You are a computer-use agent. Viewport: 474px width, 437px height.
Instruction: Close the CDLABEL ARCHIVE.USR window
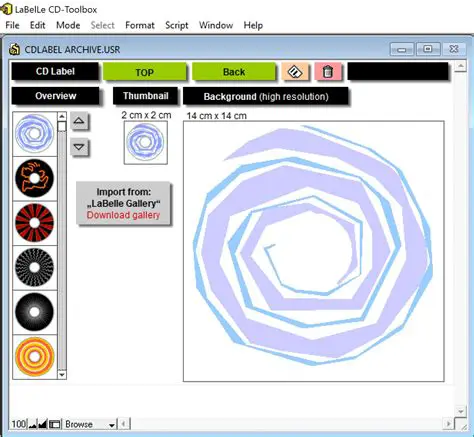(454, 49)
